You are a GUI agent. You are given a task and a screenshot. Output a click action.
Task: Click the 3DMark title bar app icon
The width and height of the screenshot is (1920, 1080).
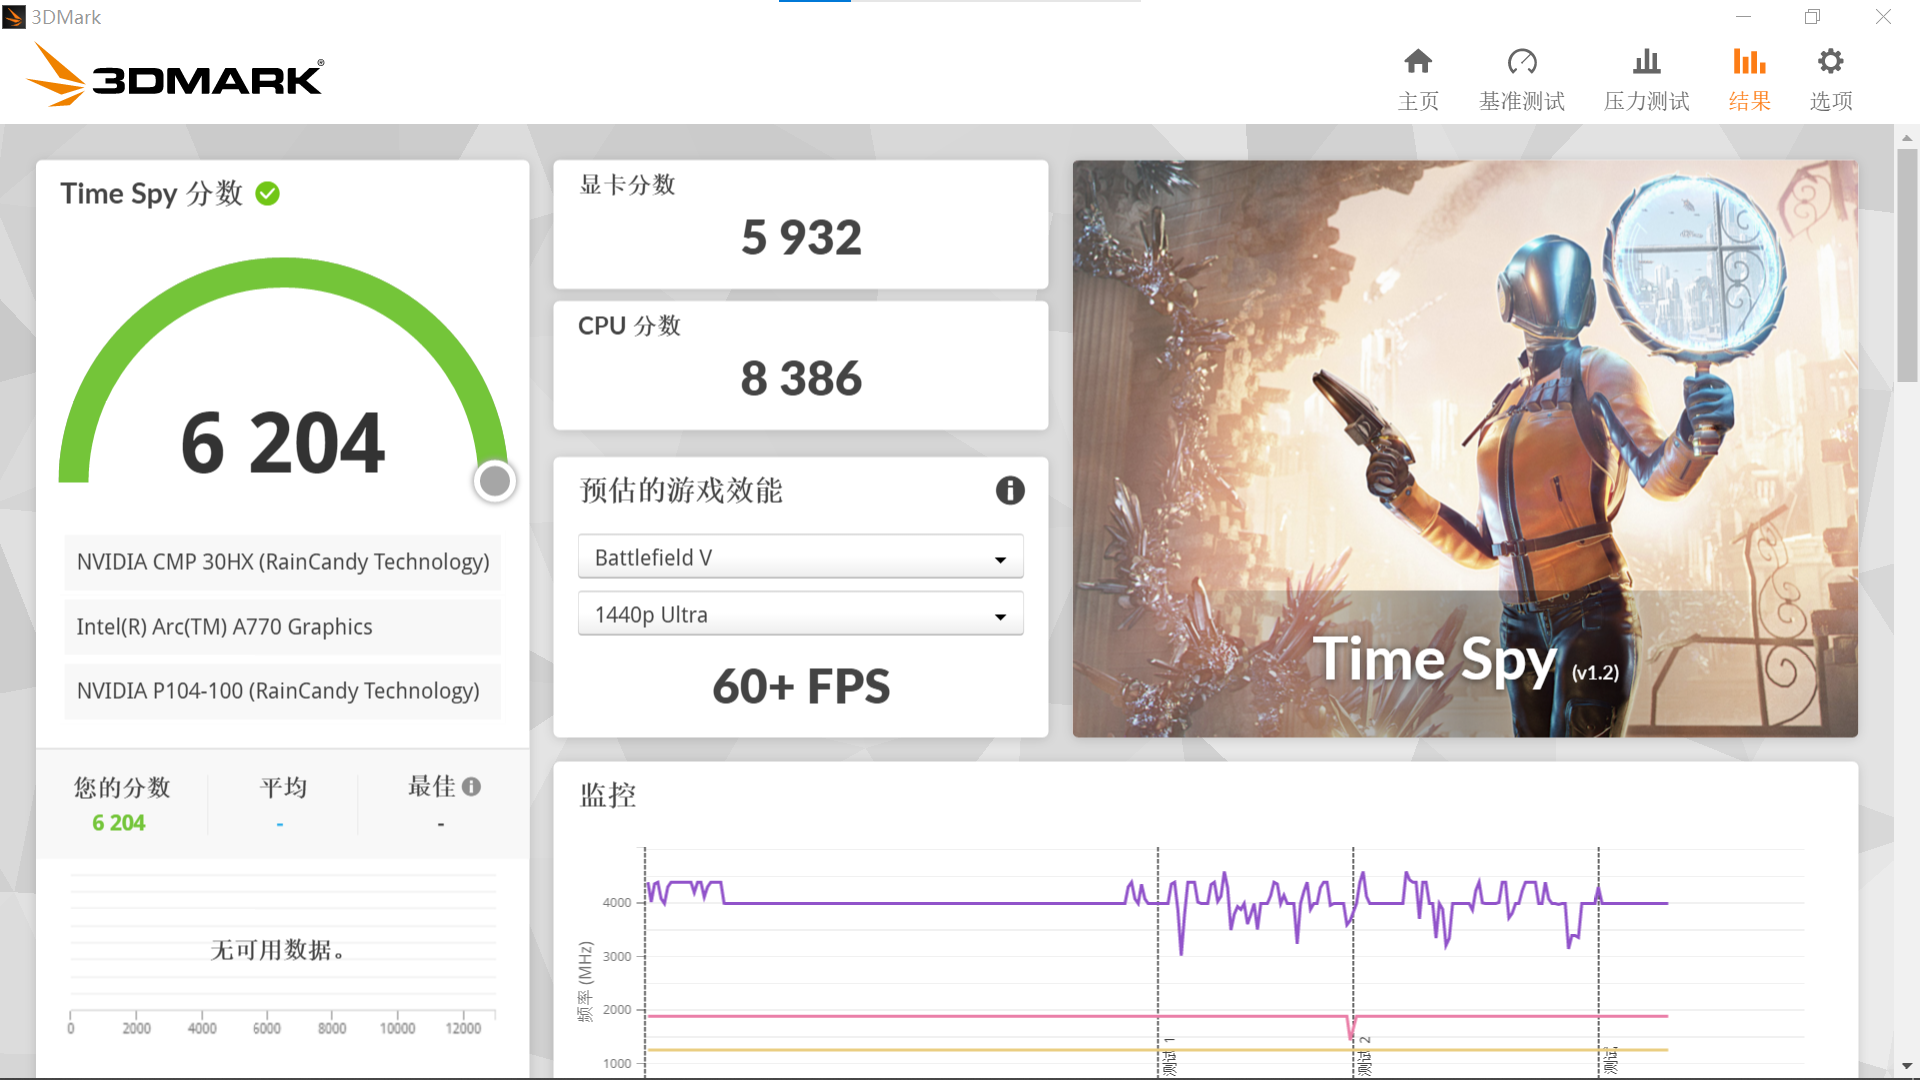pyautogui.click(x=14, y=17)
